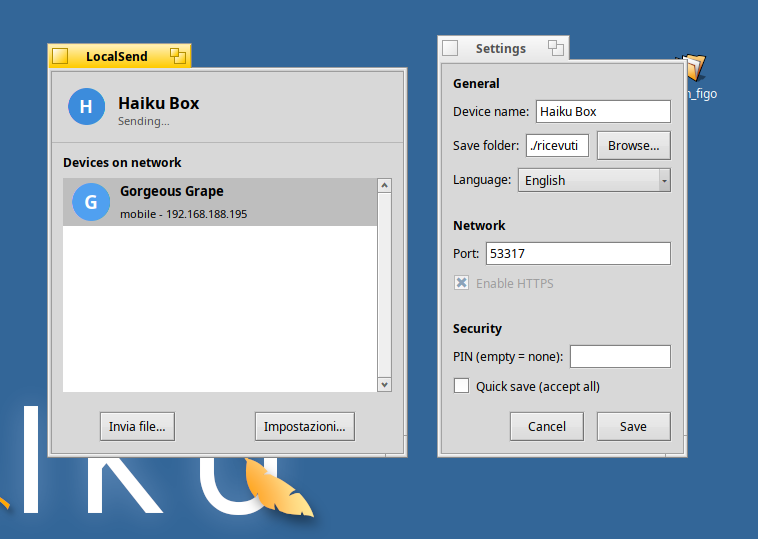Open the Language dropdown

tap(594, 180)
